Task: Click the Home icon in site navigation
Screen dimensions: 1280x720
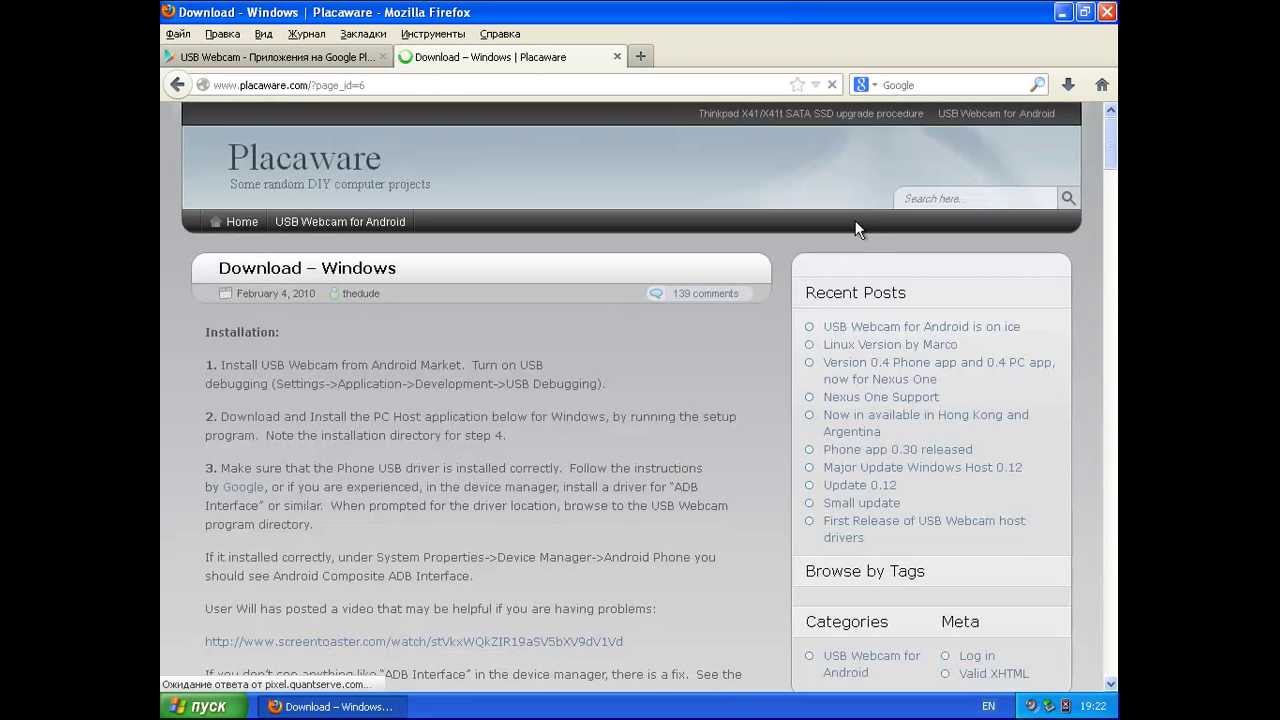Action: point(215,222)
